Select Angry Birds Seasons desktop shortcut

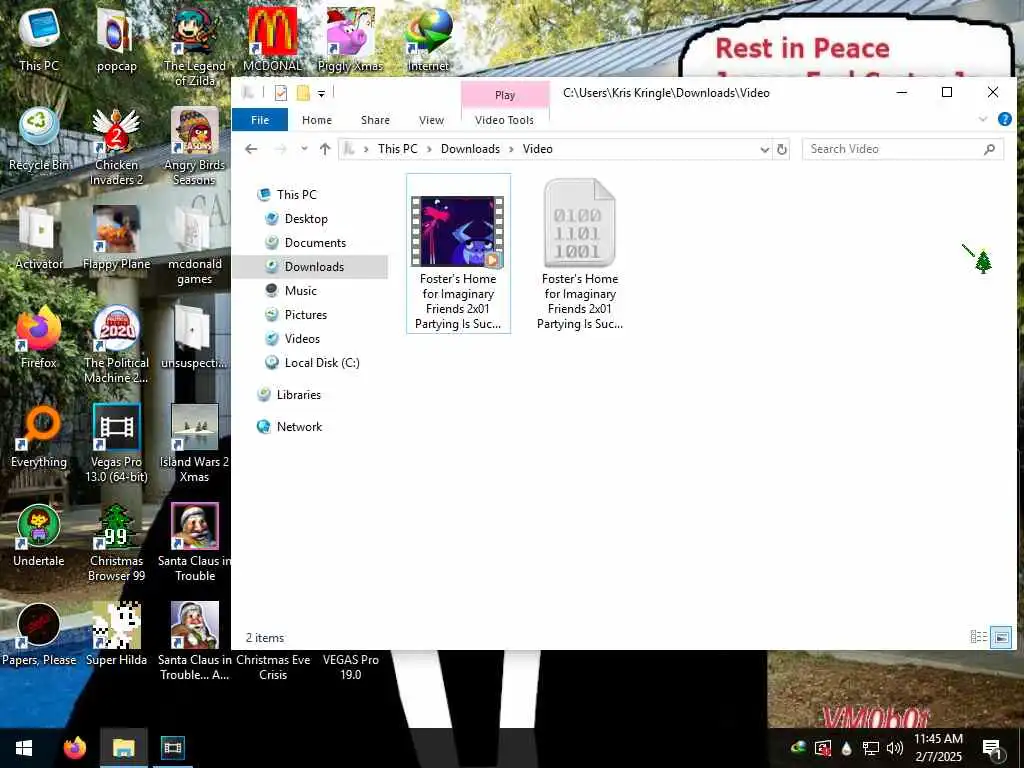pos(194,148)
